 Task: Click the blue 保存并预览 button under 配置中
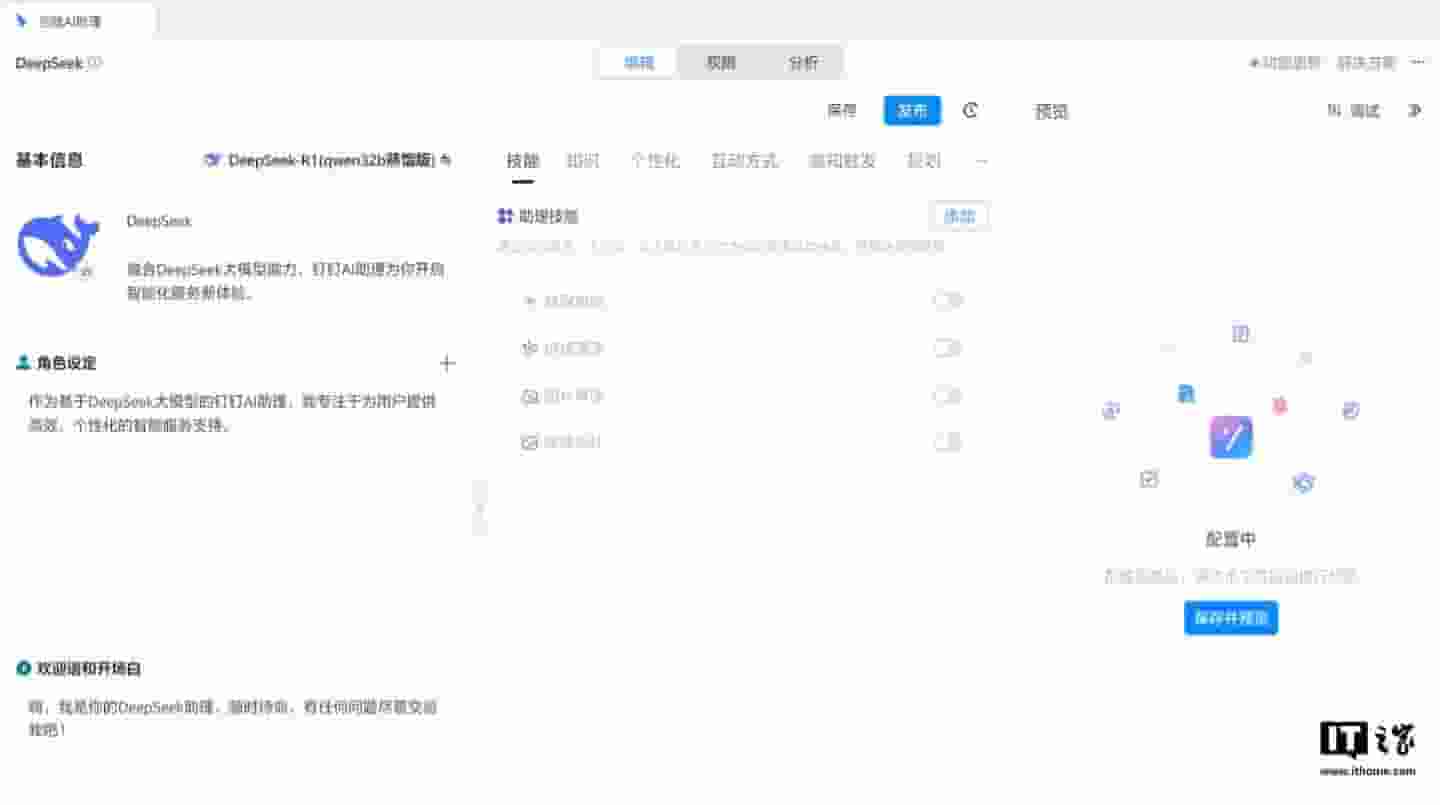[x=1230, y=618]
